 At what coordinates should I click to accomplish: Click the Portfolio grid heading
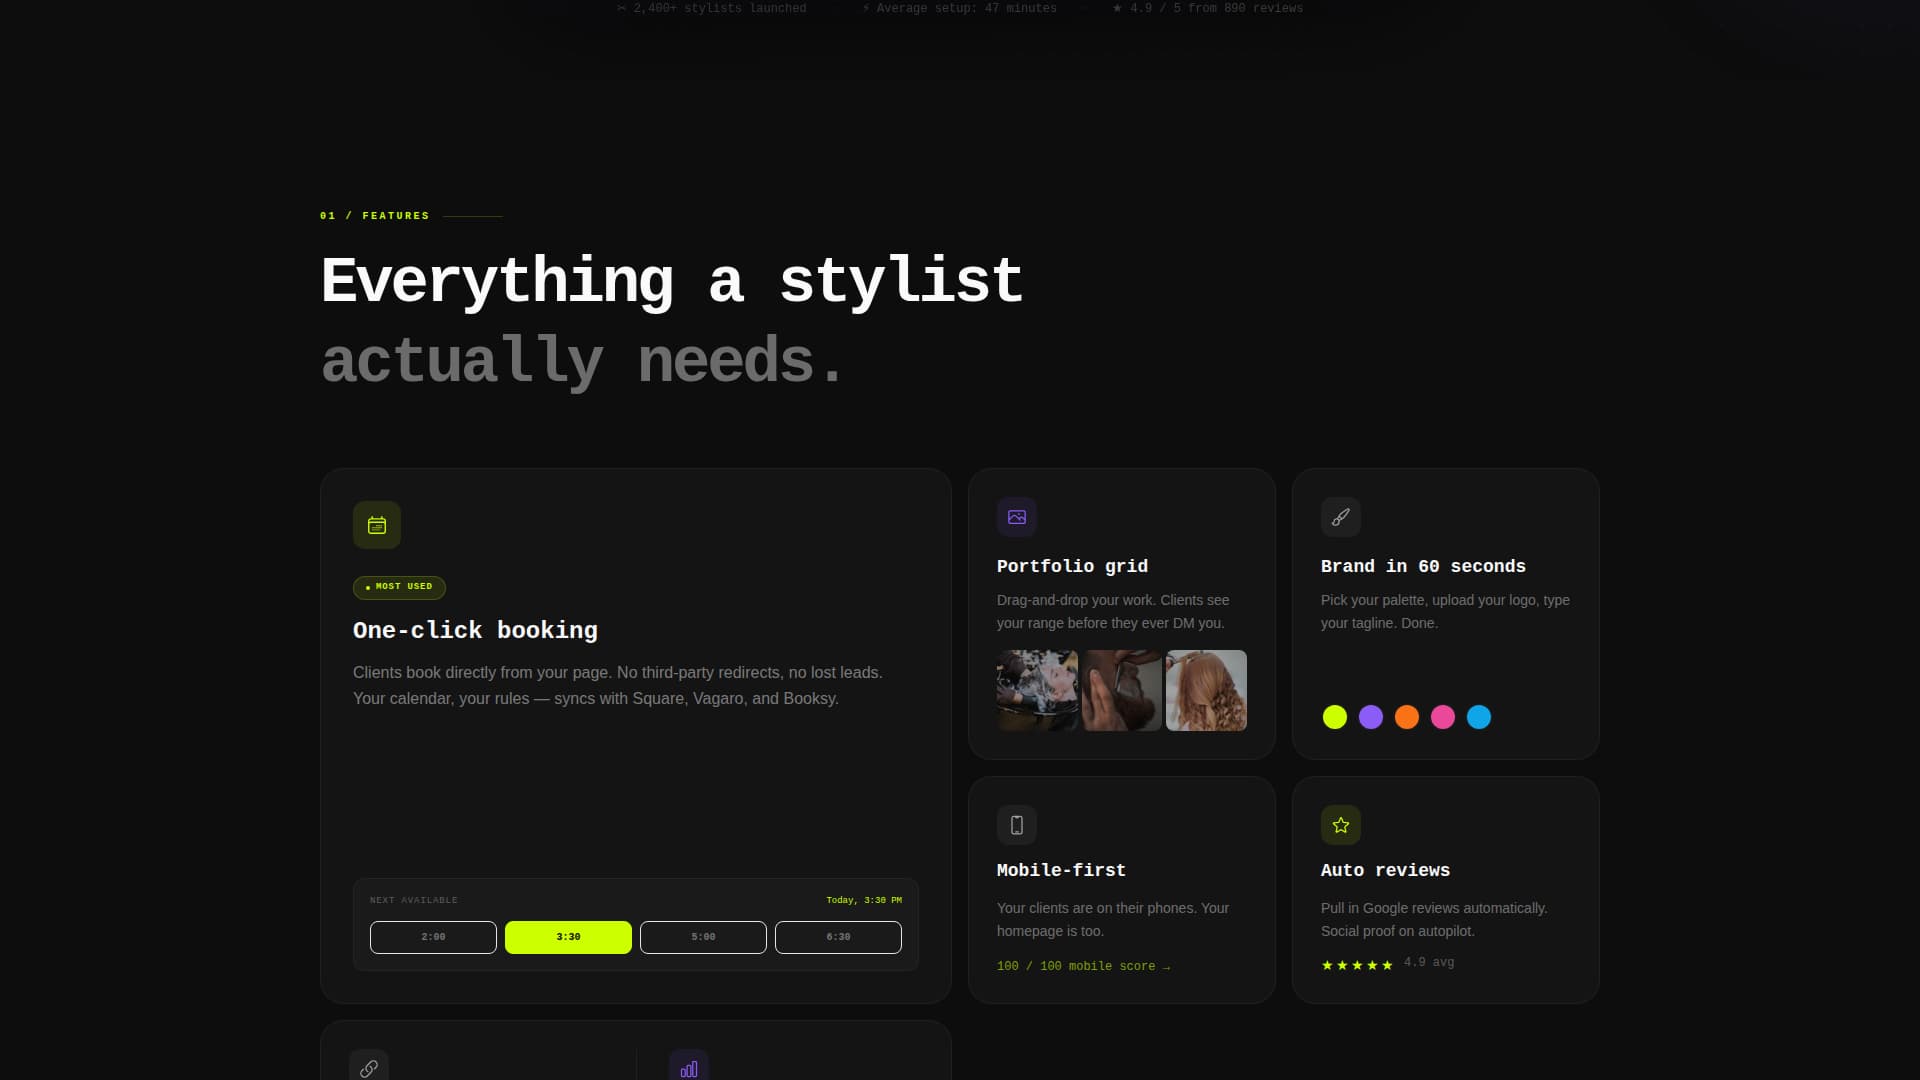click(1072, 566)
